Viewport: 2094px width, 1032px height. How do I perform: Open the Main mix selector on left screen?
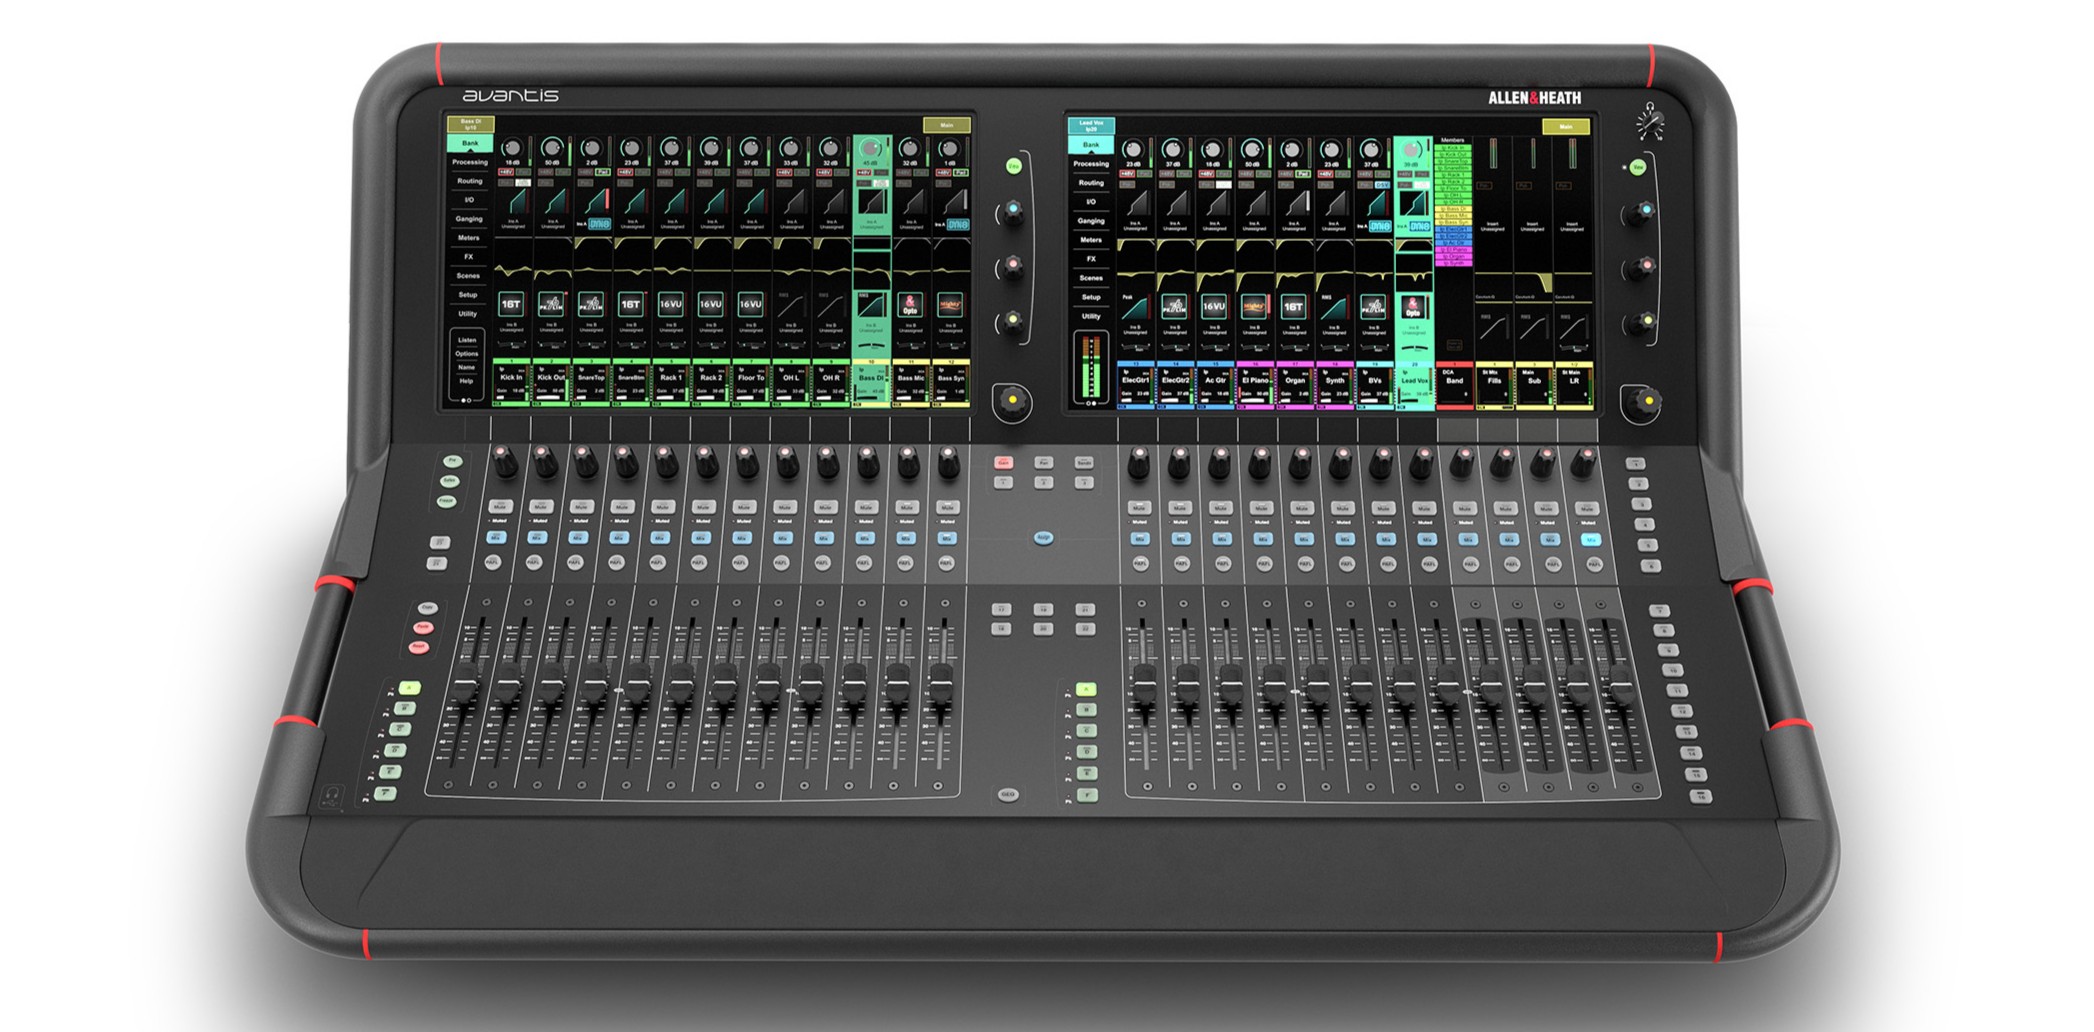click(x=946, y=125)
